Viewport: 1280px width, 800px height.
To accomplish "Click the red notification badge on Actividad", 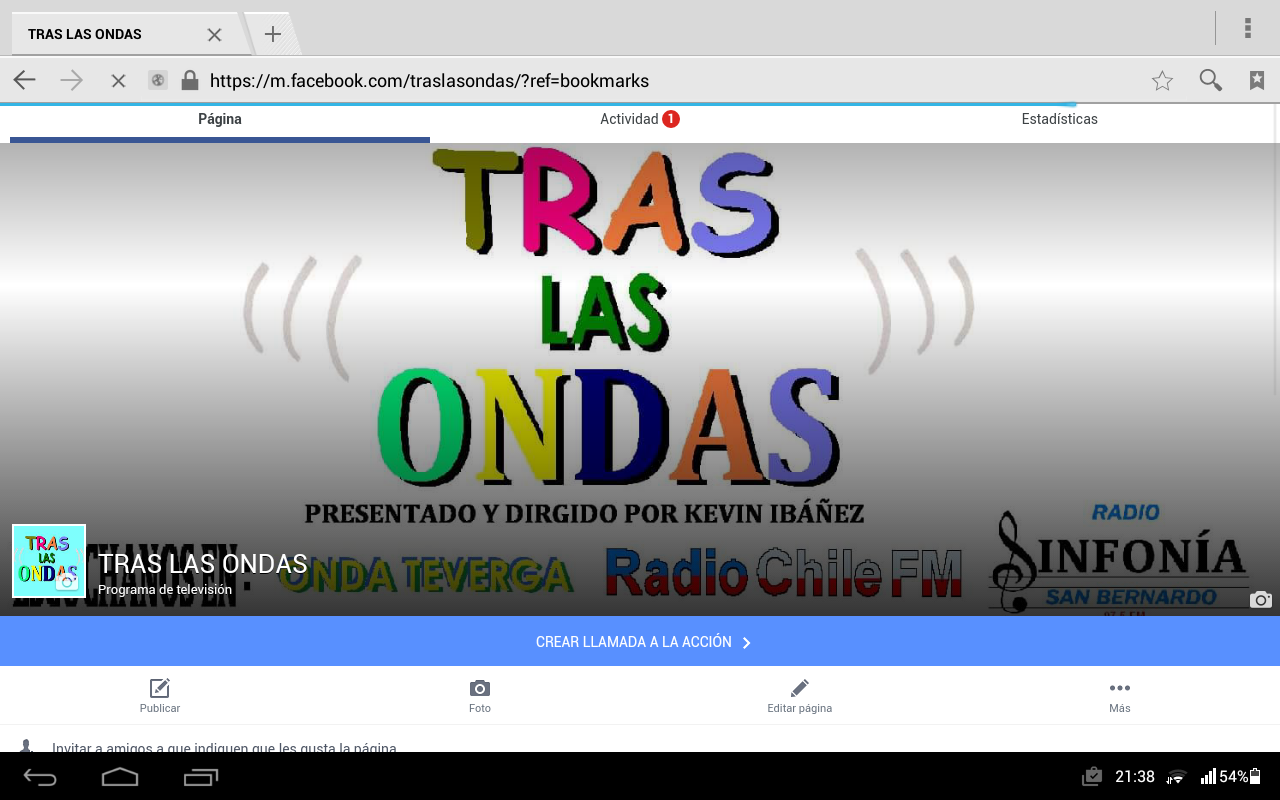I will coord(671,119).
